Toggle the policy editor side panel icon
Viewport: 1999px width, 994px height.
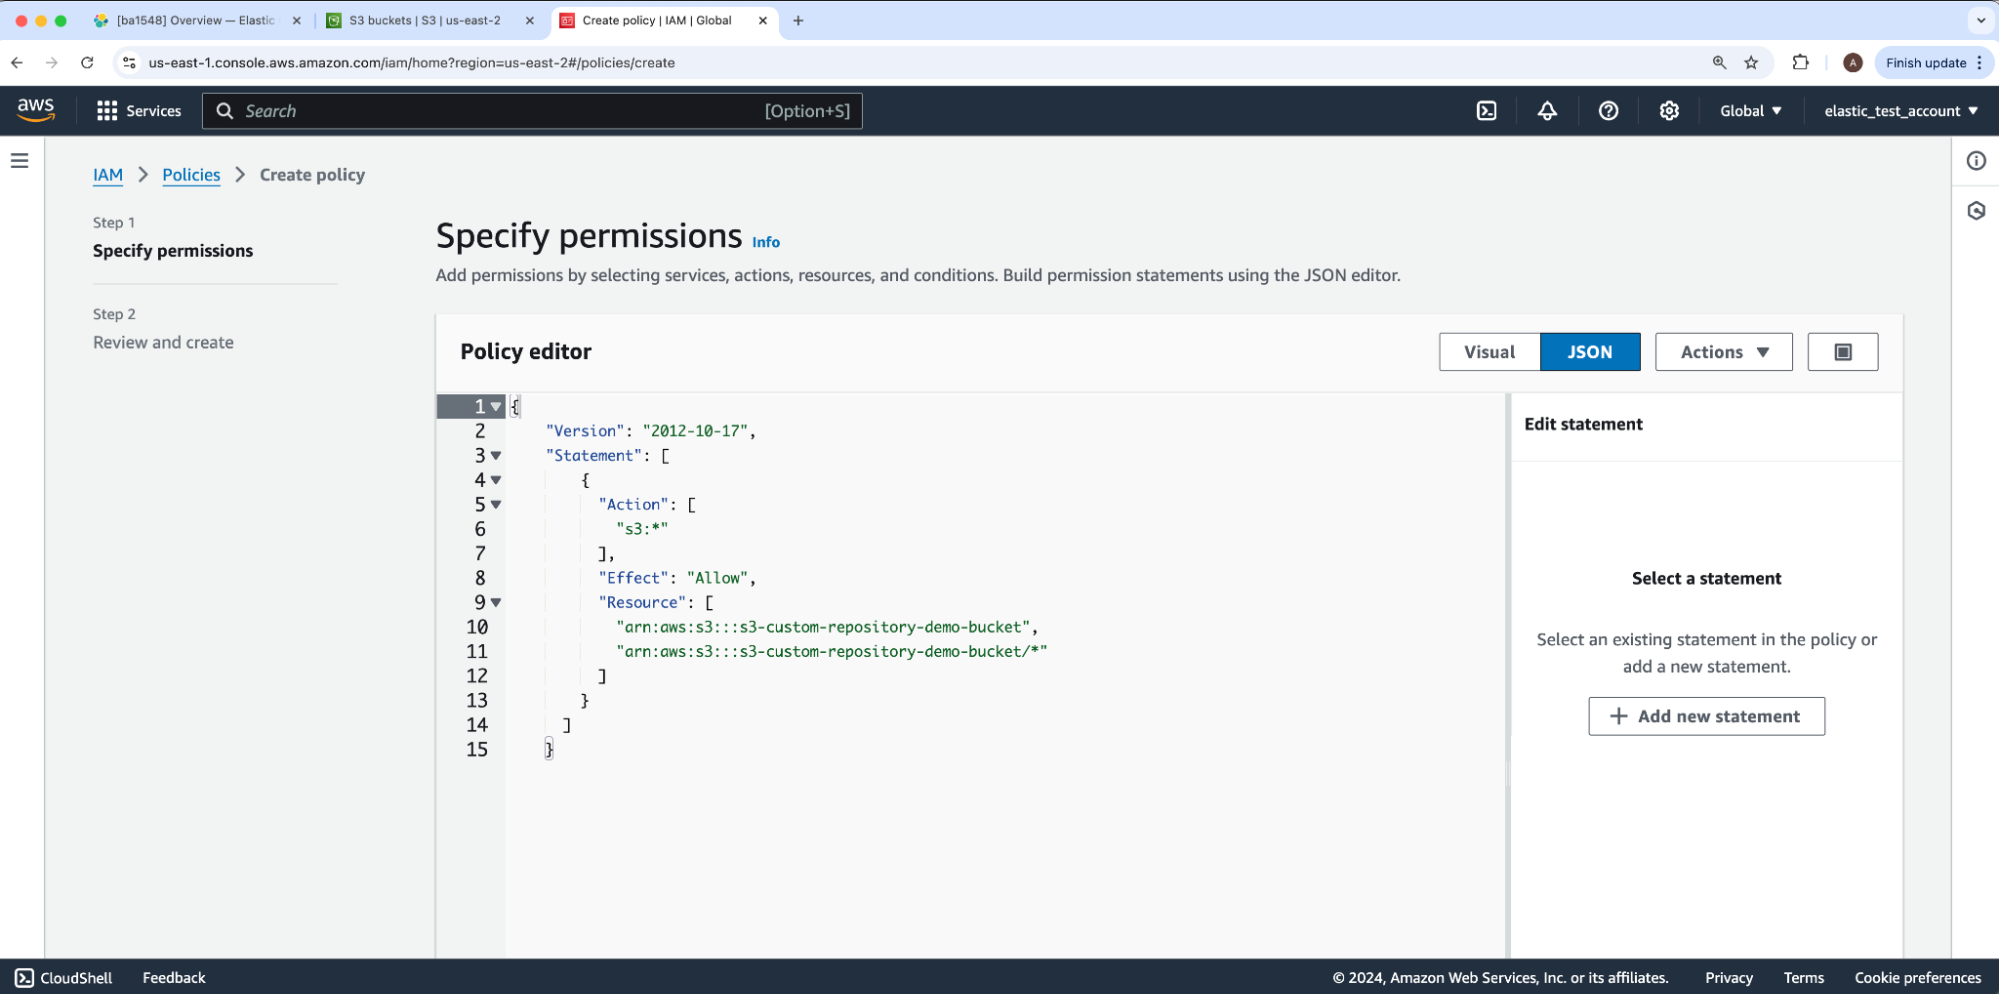click(1842, 352)
